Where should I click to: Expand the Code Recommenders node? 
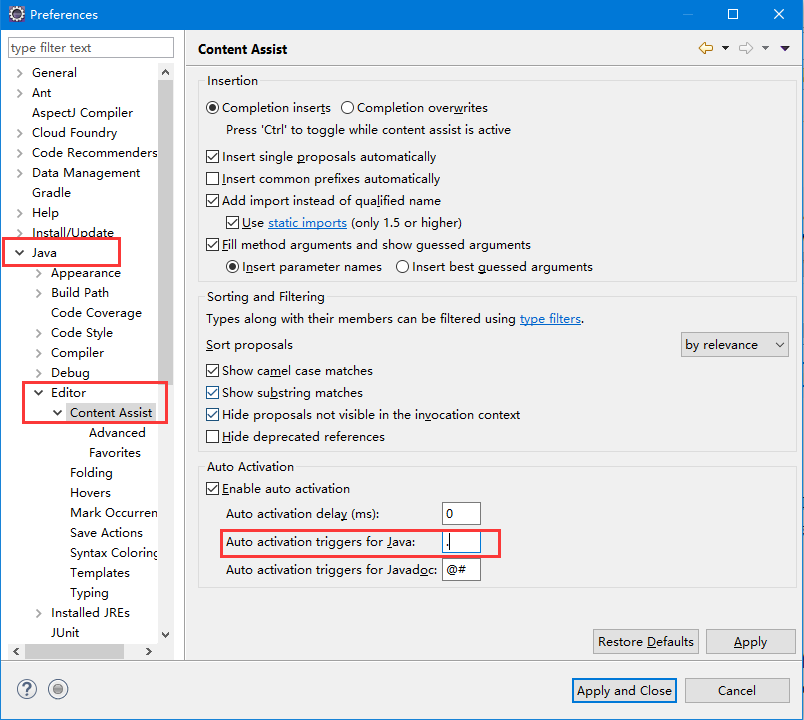click(19, 153)
